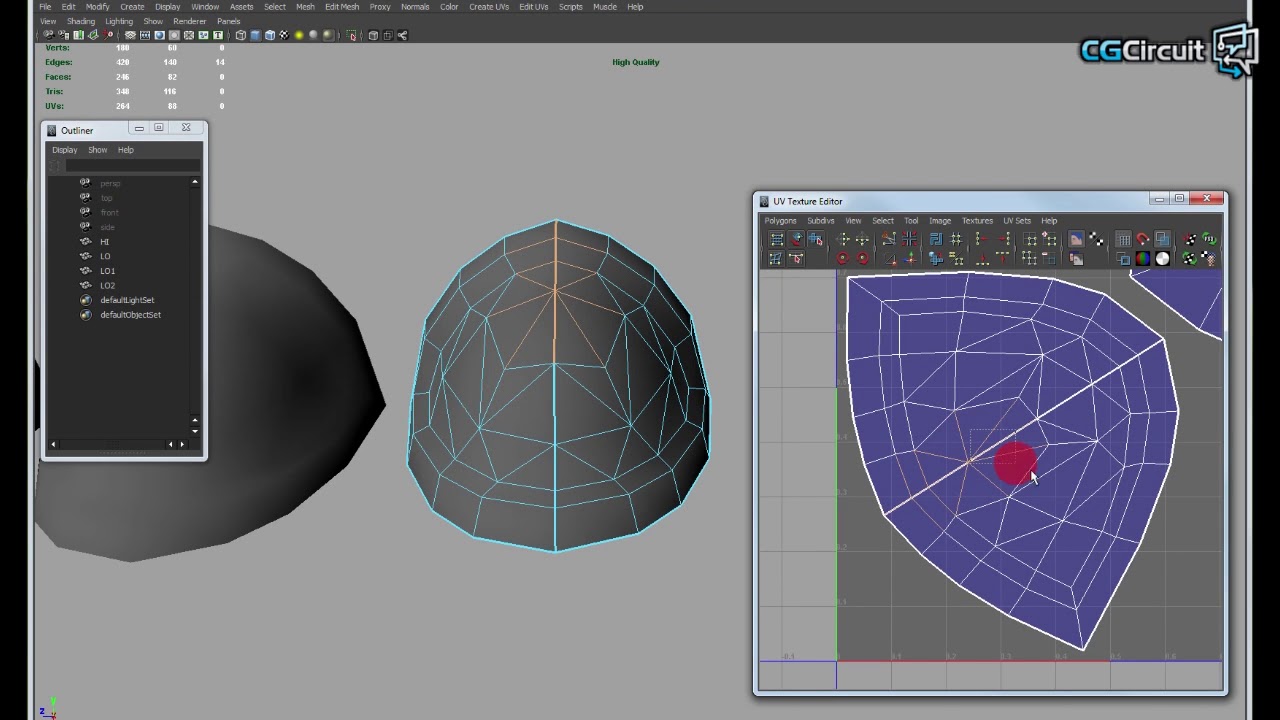Screen dimensions: 1280x720
Task: Open the Show menu in Outliner
Action: coord(97,150)
